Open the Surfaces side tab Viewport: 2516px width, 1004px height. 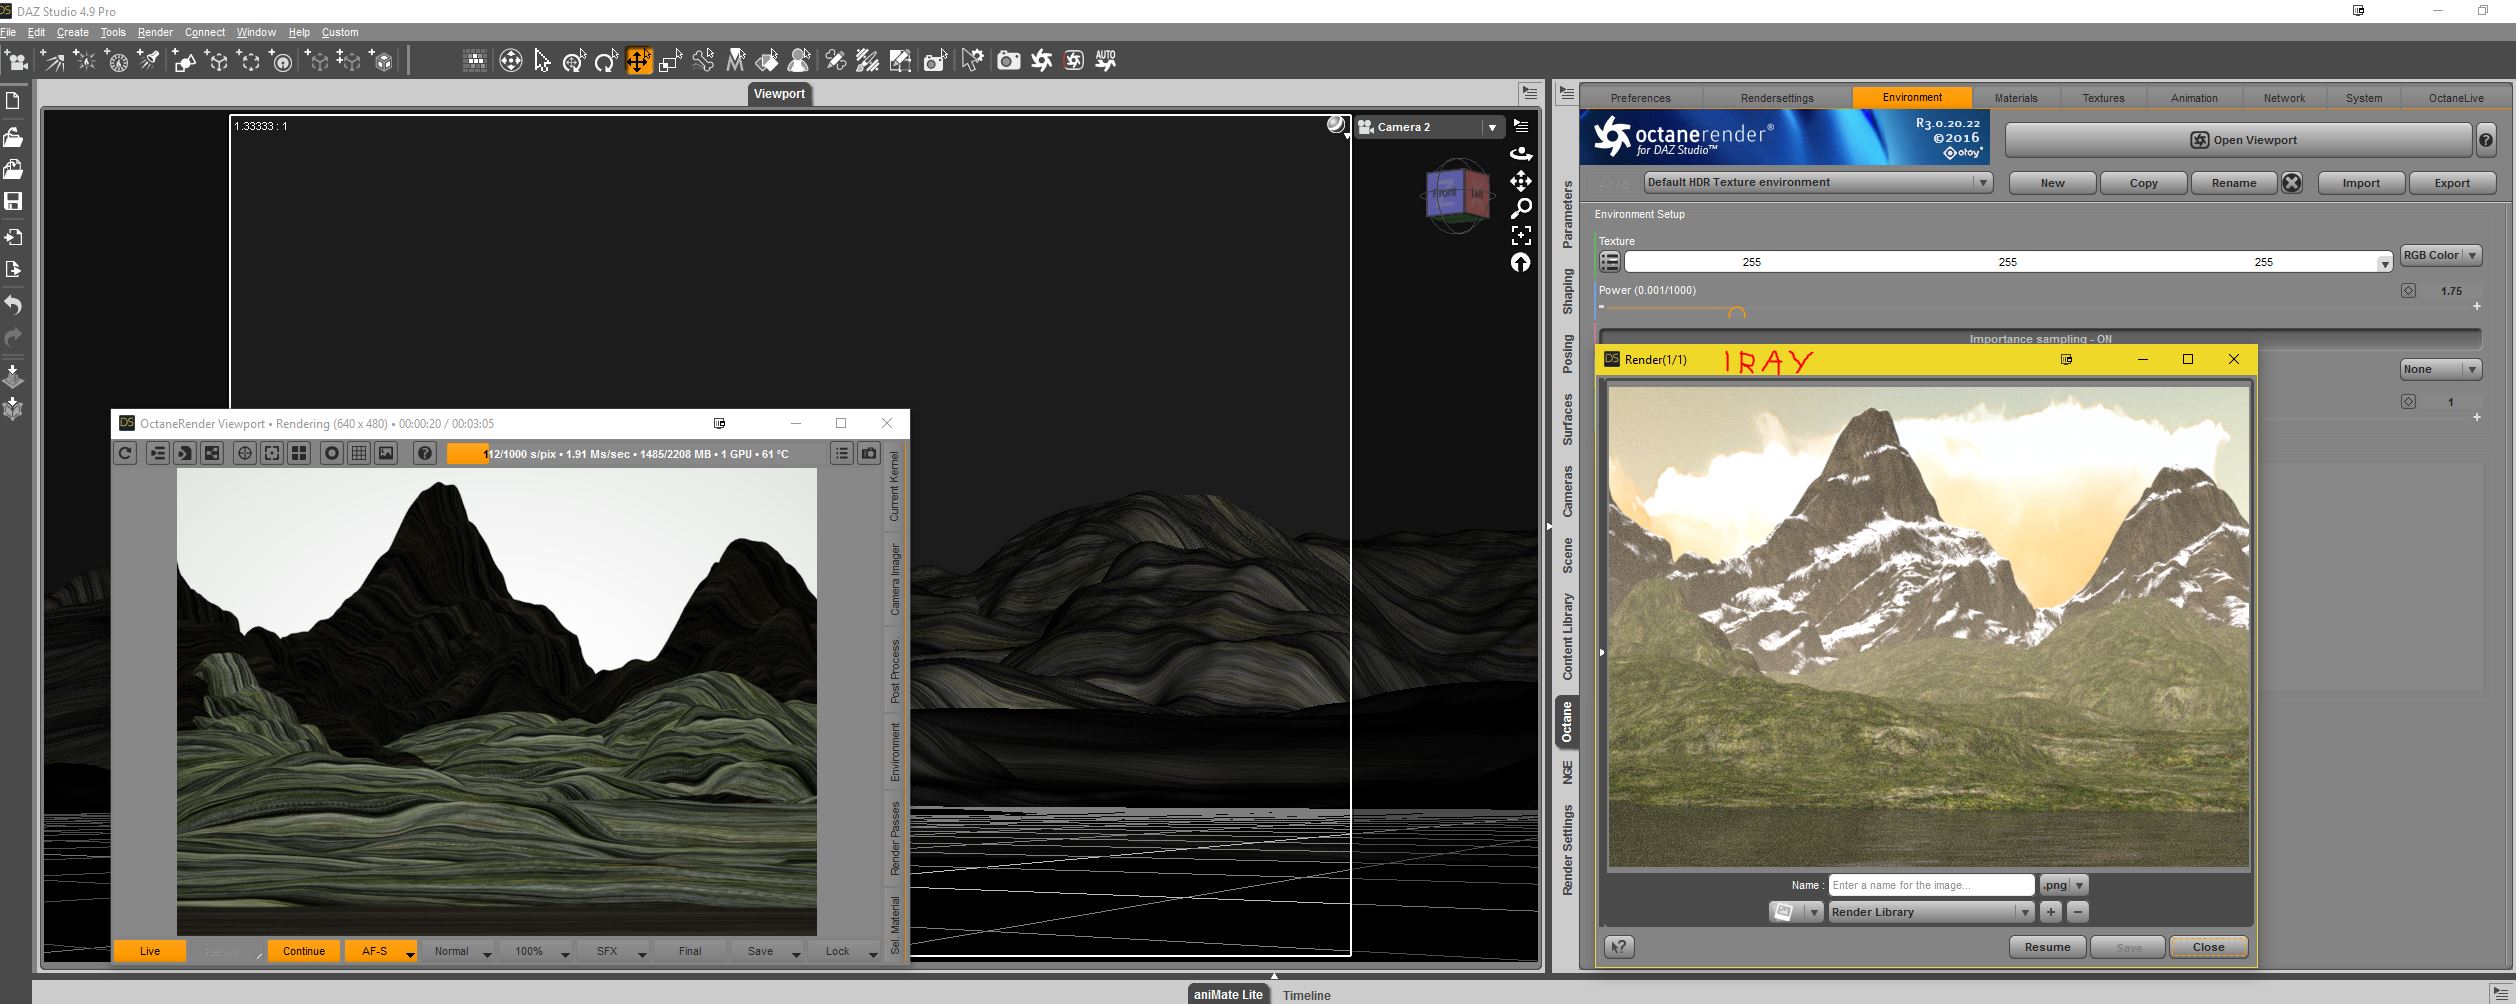(1567, 419)
